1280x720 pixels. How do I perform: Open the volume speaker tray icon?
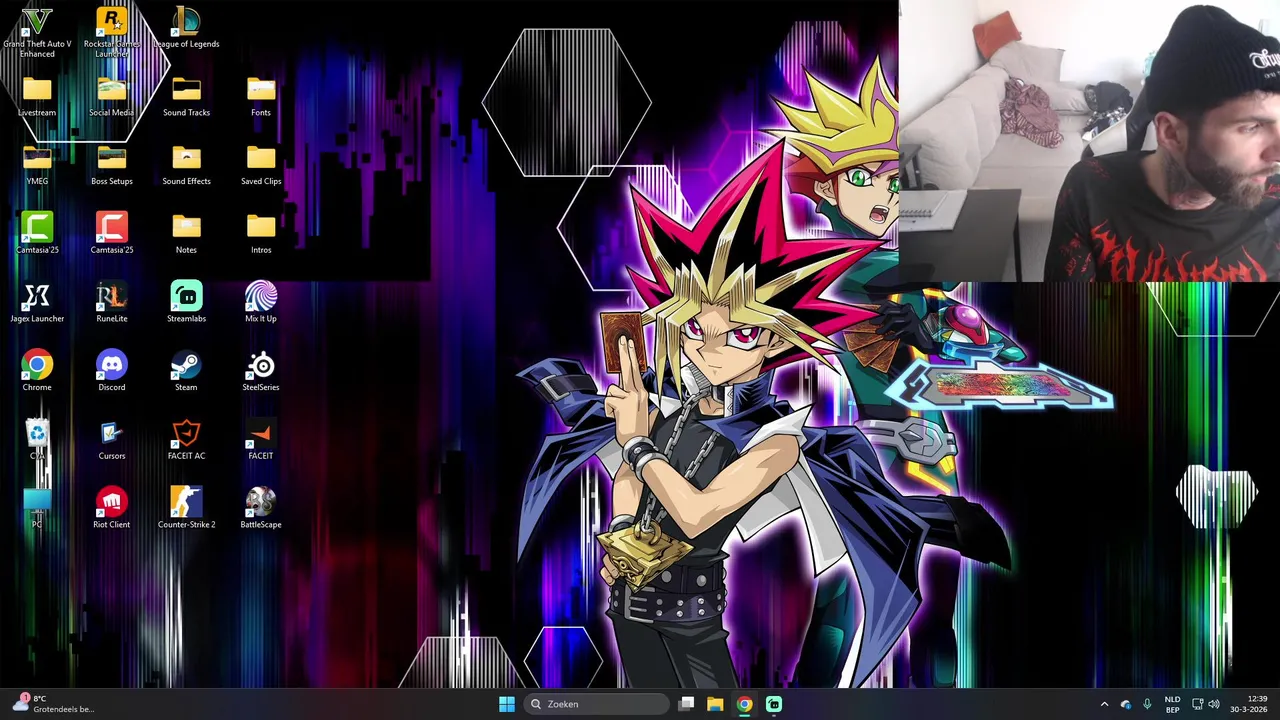[1215, 704]
